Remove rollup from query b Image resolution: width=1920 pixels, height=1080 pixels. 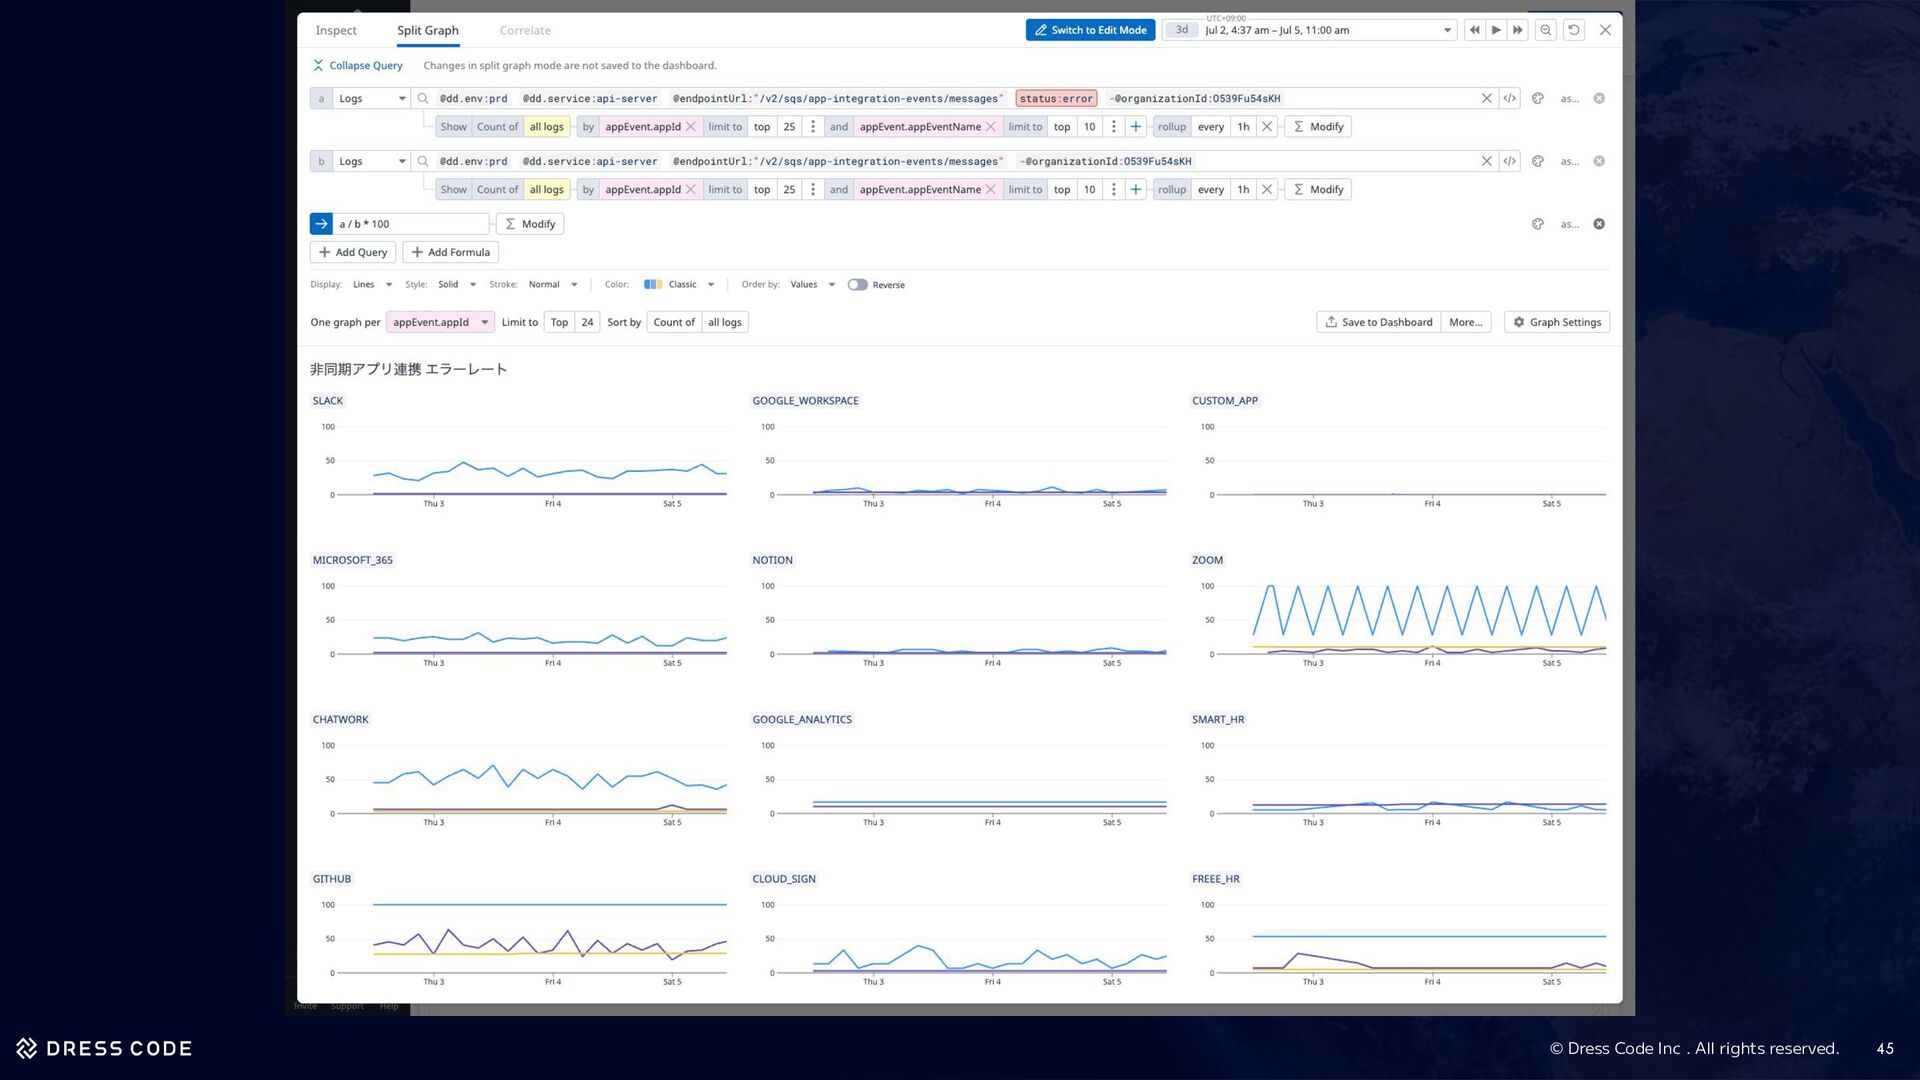1267,190
